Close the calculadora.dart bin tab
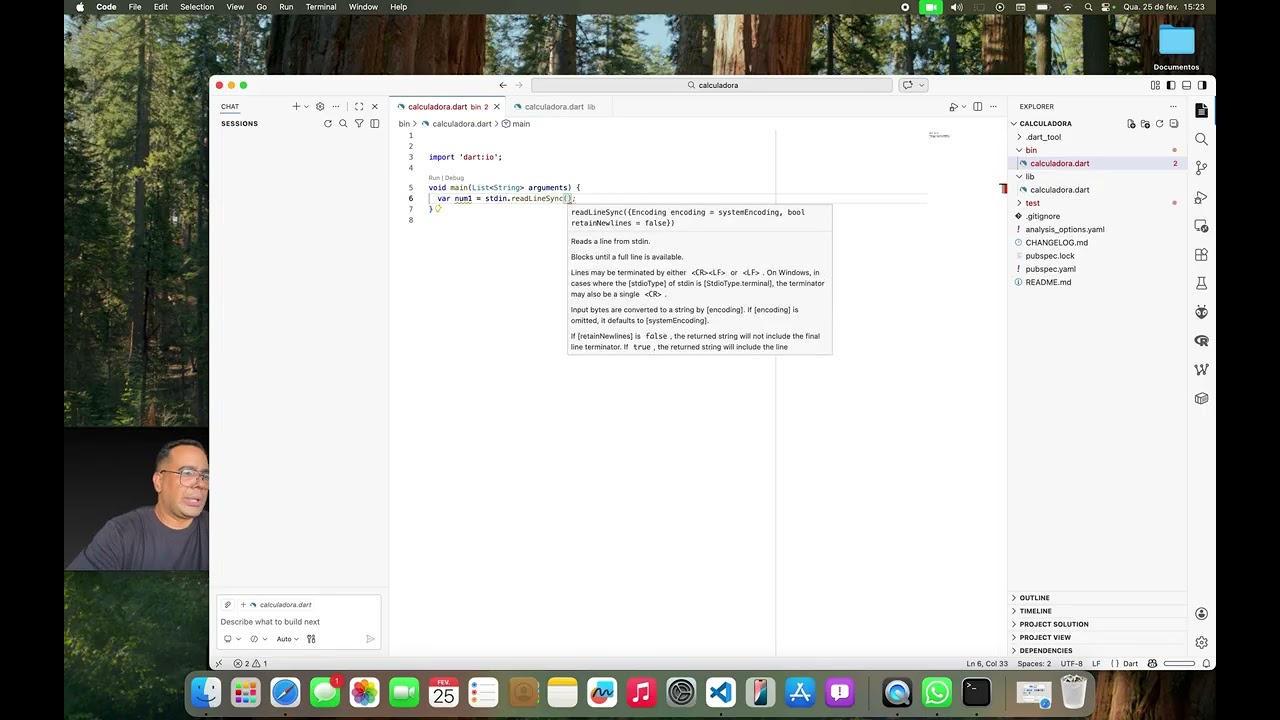1280x720 pixels. (x=496, y=107)
